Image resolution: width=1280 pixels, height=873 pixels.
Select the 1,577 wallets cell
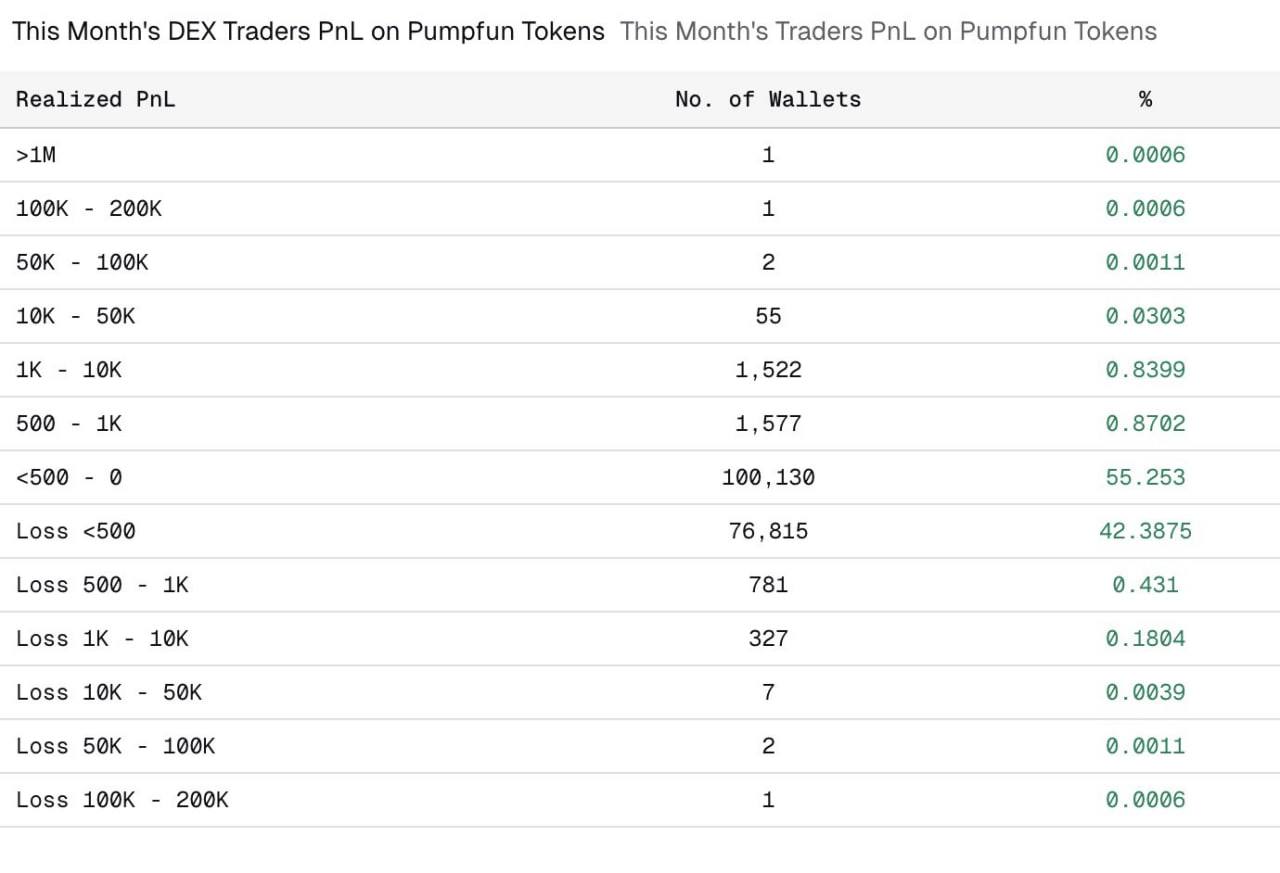coord(768,424)
